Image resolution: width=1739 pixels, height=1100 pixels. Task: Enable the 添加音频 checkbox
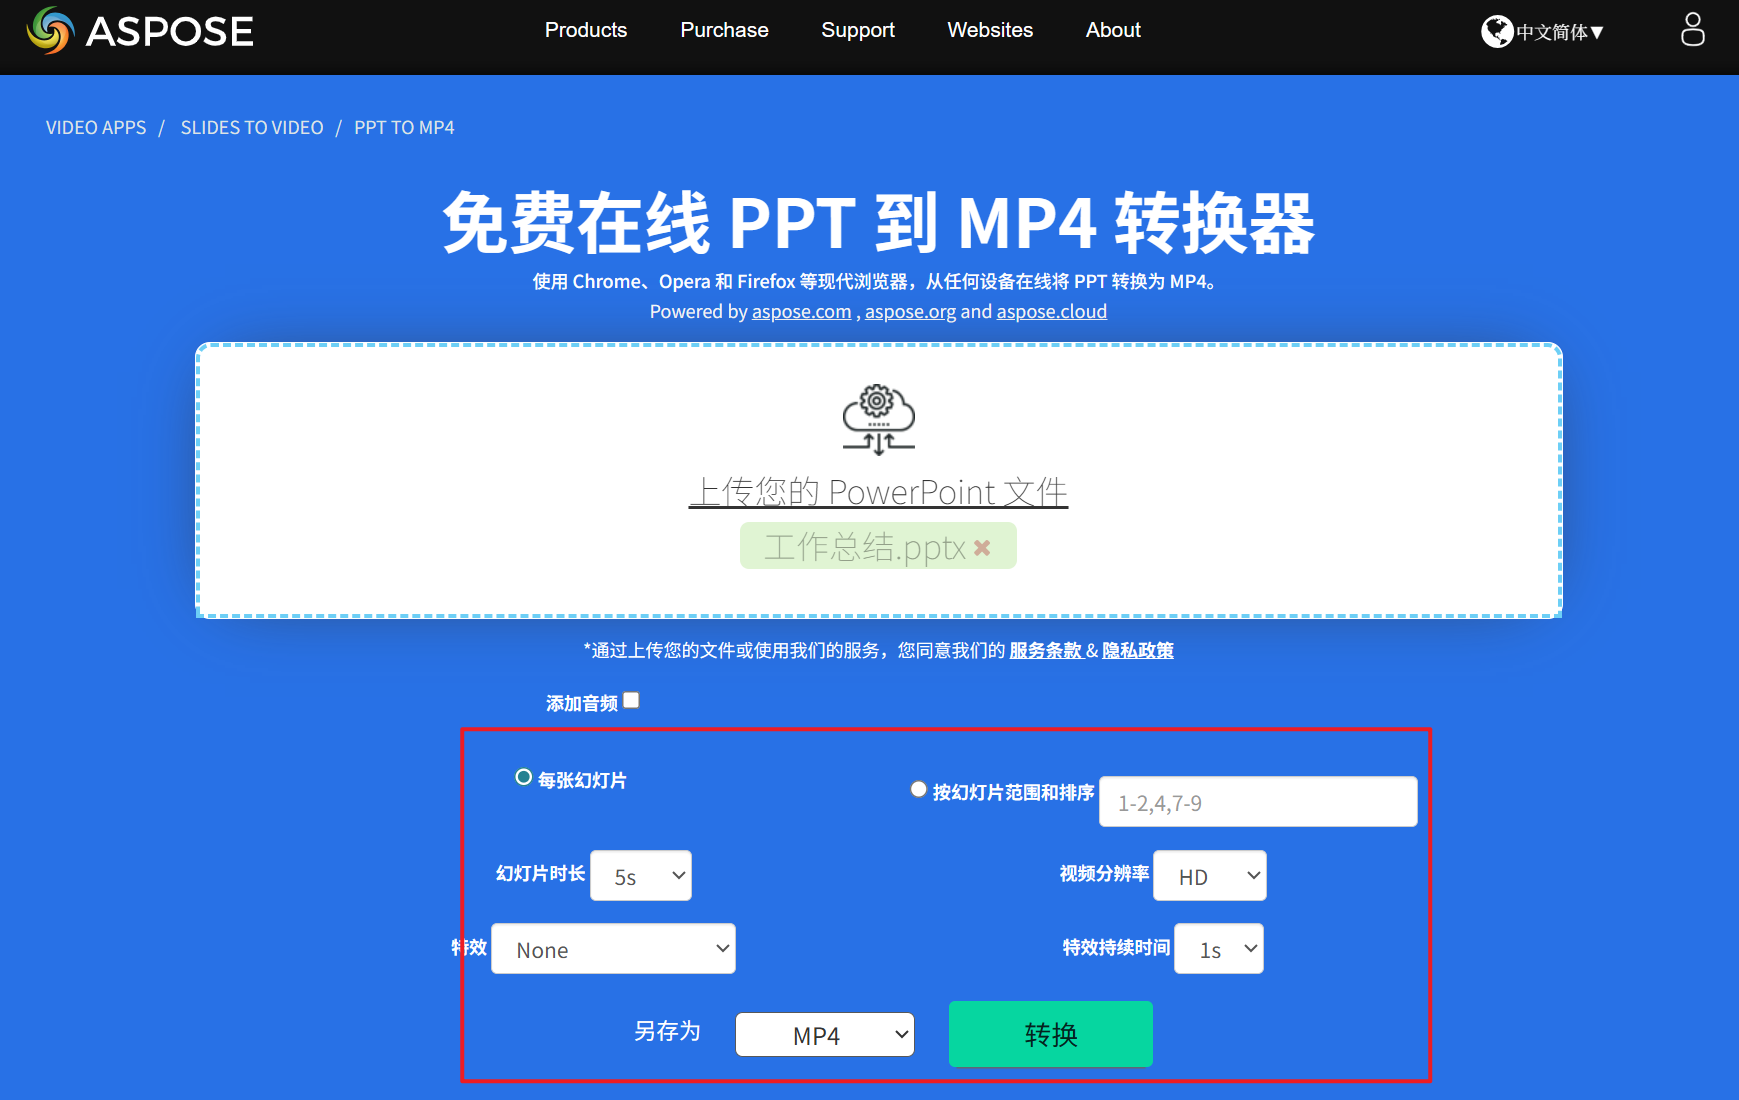(x=631, y=700)
